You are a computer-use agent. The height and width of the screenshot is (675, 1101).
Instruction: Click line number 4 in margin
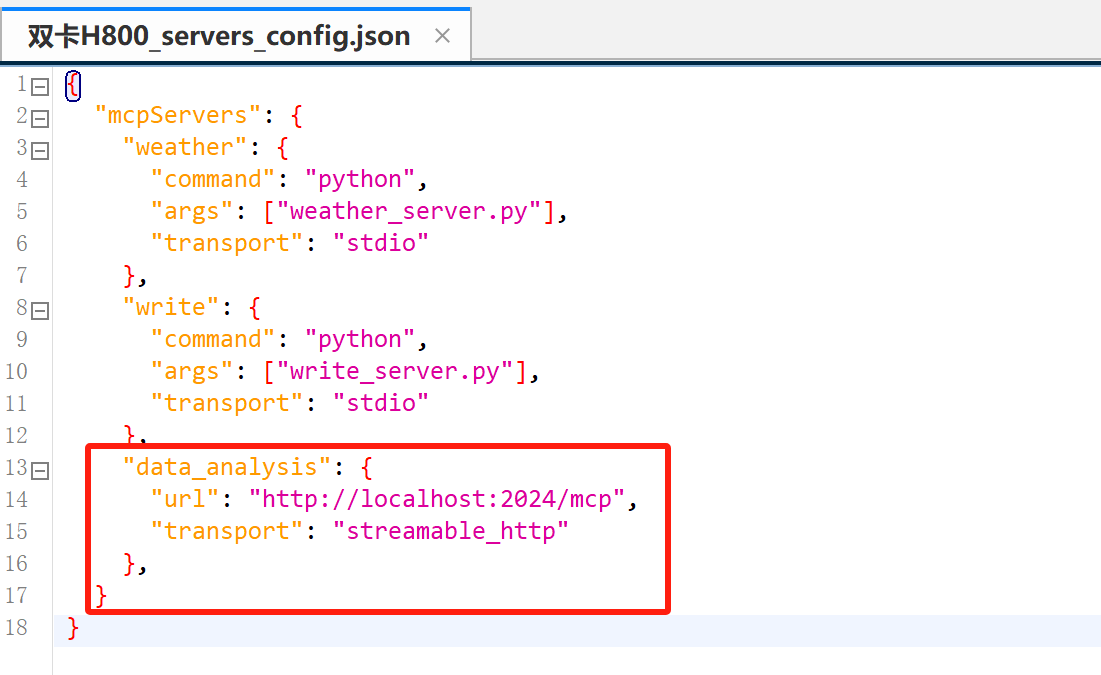(x=22, y=179)
